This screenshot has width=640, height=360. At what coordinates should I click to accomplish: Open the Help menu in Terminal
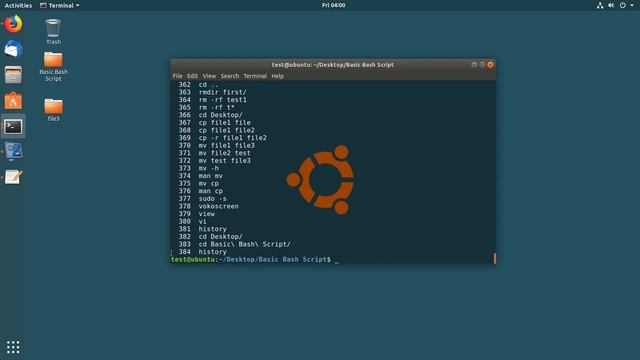[x=278, y=76]
